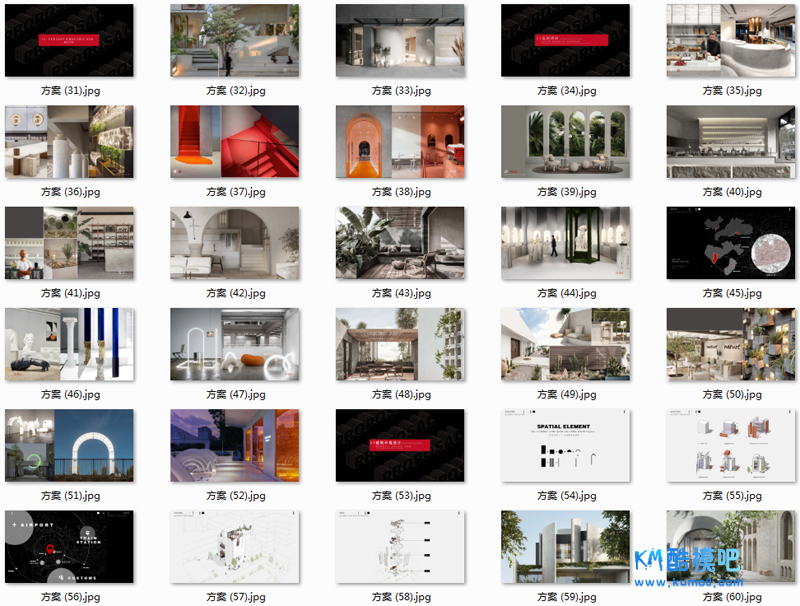Open the 方案 (32).jpg staircase image
The image size is (800, 606).
[235, 41]
